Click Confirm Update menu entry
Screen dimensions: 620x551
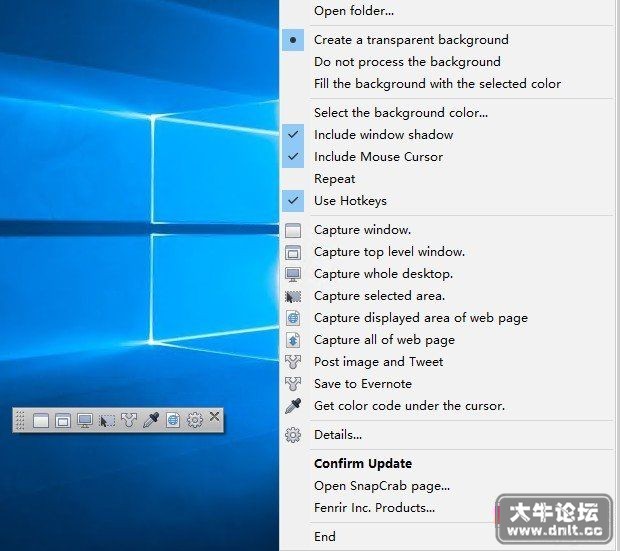pos(447,464)
